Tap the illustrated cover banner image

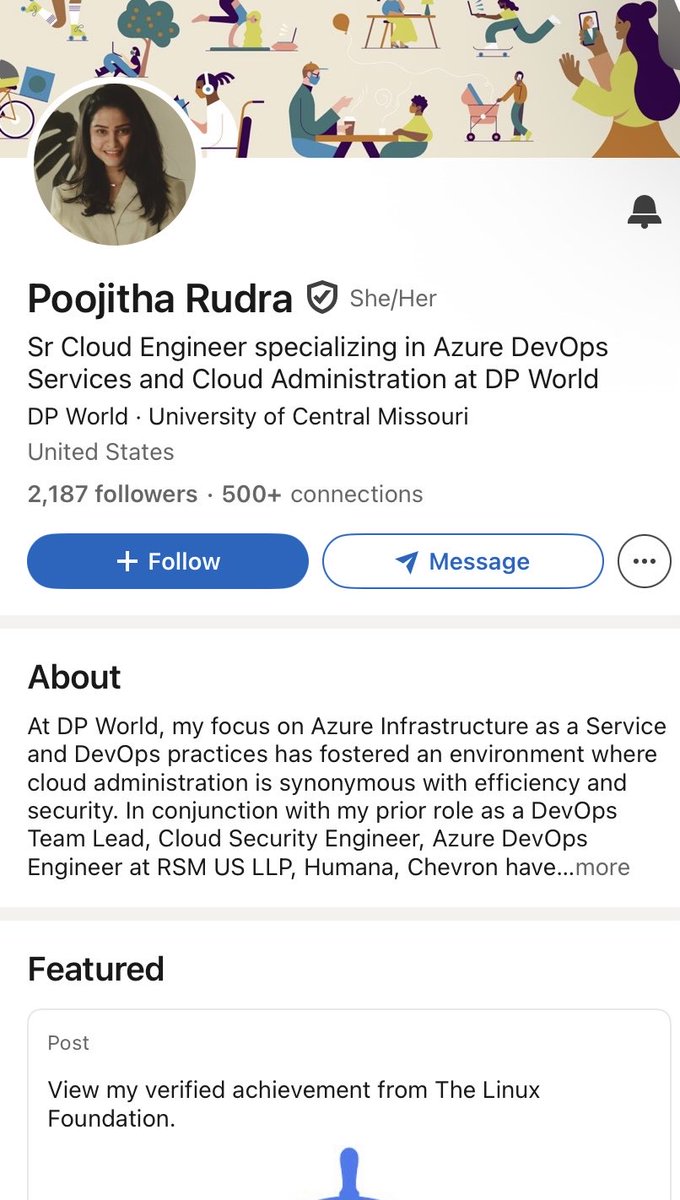point(340,79)
